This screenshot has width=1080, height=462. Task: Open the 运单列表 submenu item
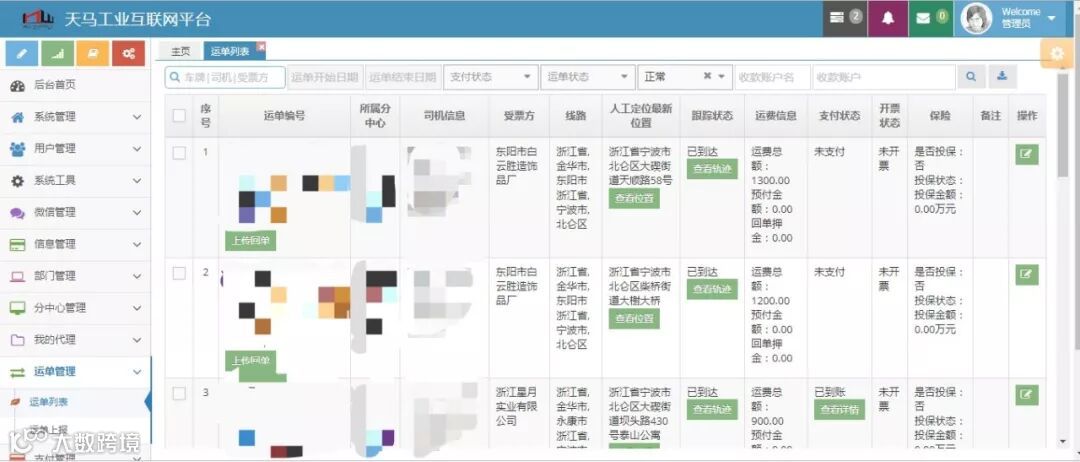tap(49, 402)
